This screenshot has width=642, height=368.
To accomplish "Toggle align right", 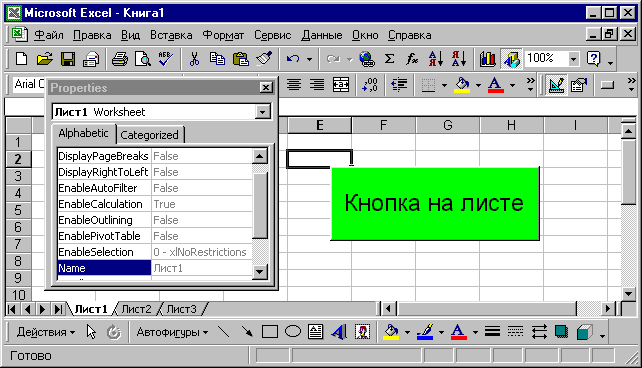I will click(316, 85).
